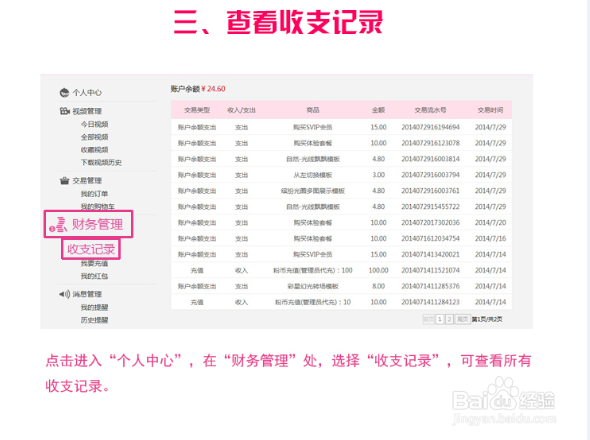The image size is (590, 440).
Task: Click the 商品 column header
Action: (313, 110)
